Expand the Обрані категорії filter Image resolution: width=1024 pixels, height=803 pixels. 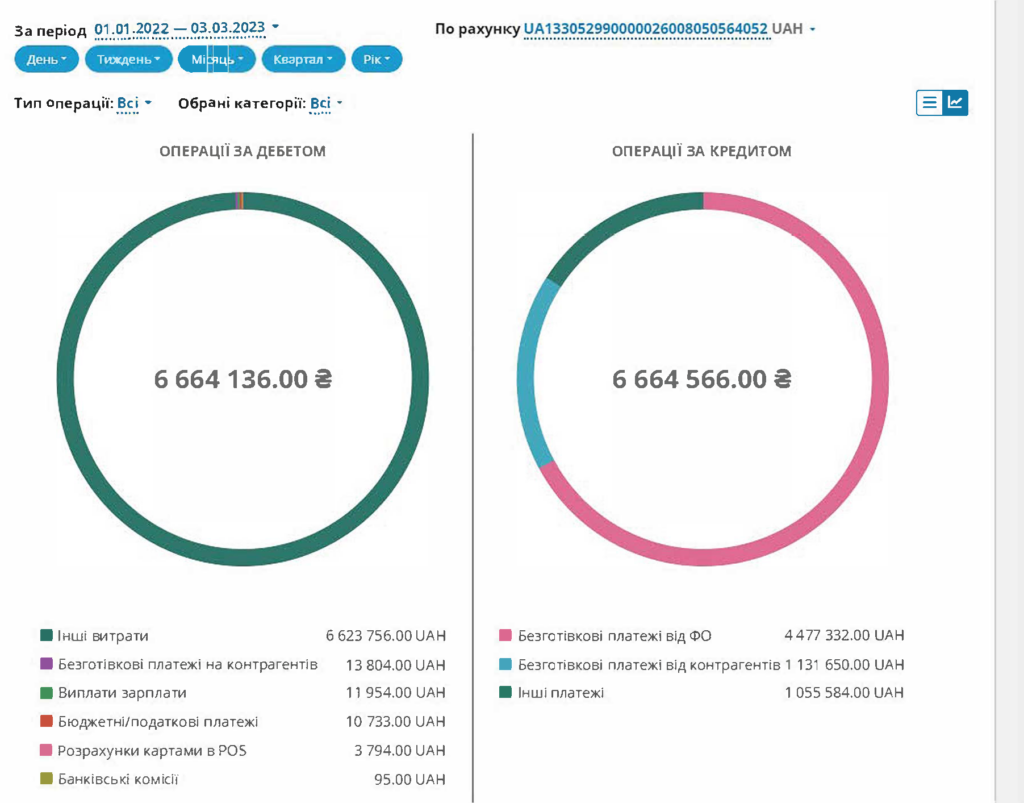click(x=326, y=103)
